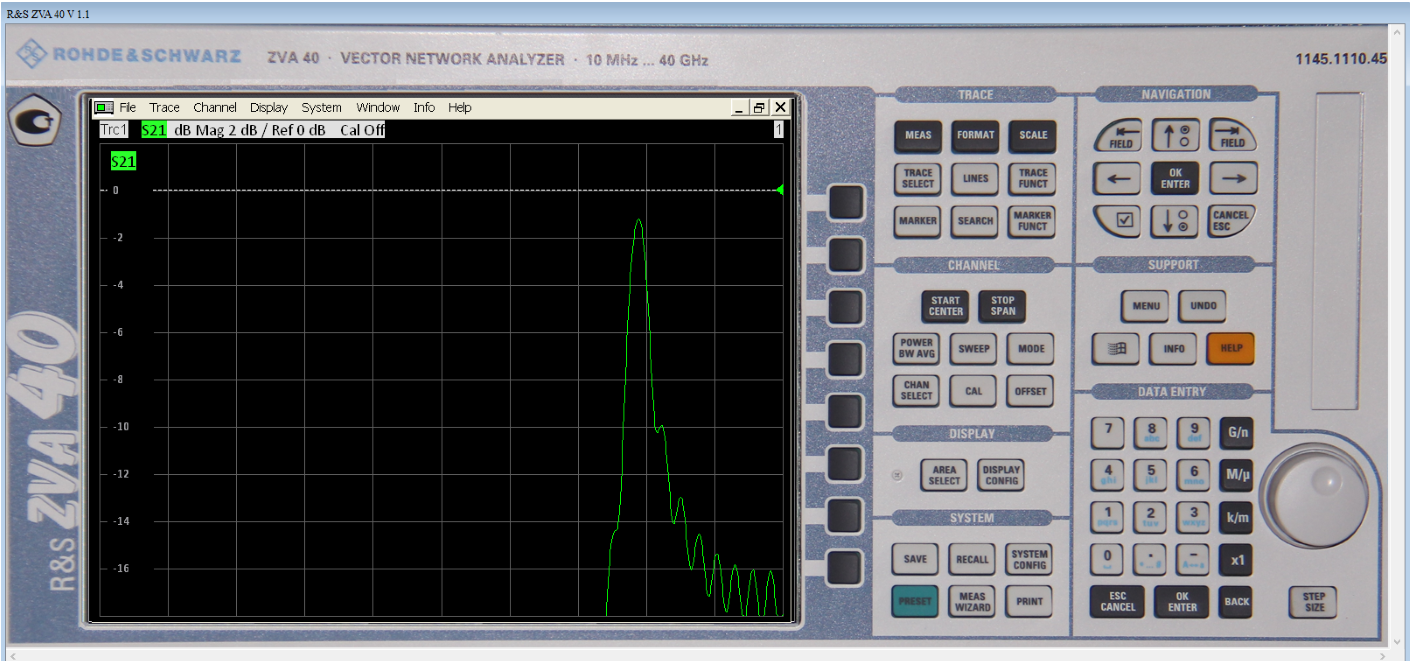Screen dimensions: 1410x661
Task: Click the number 7 key
Action: click(1107, 433)
